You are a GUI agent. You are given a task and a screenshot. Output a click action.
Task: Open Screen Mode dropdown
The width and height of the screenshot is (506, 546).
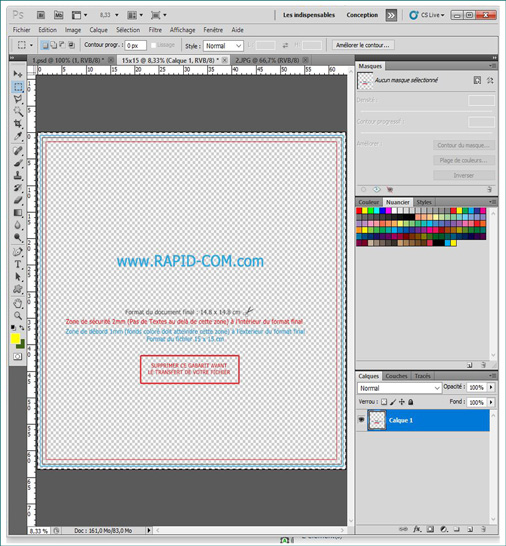click(158, 15)
